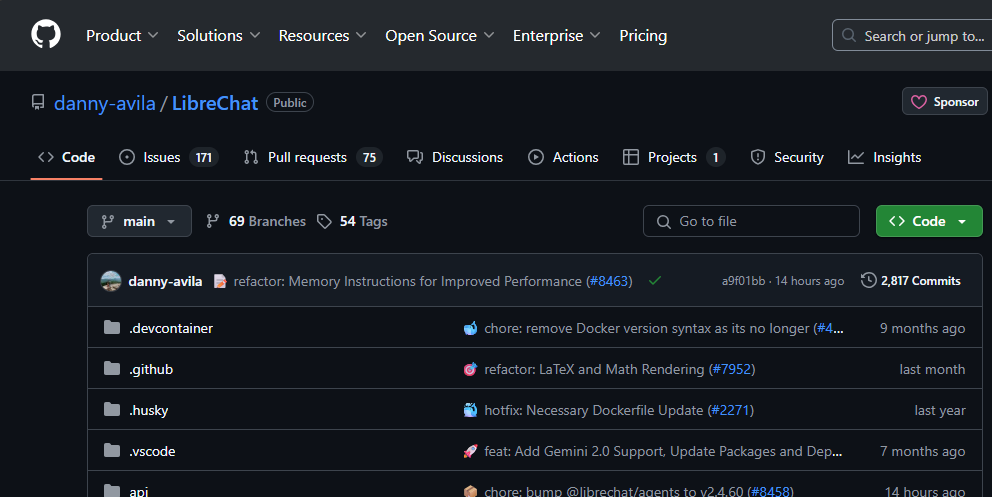Open the Actions tab
This screenshot has width=992, height=497.
point(563,157)
